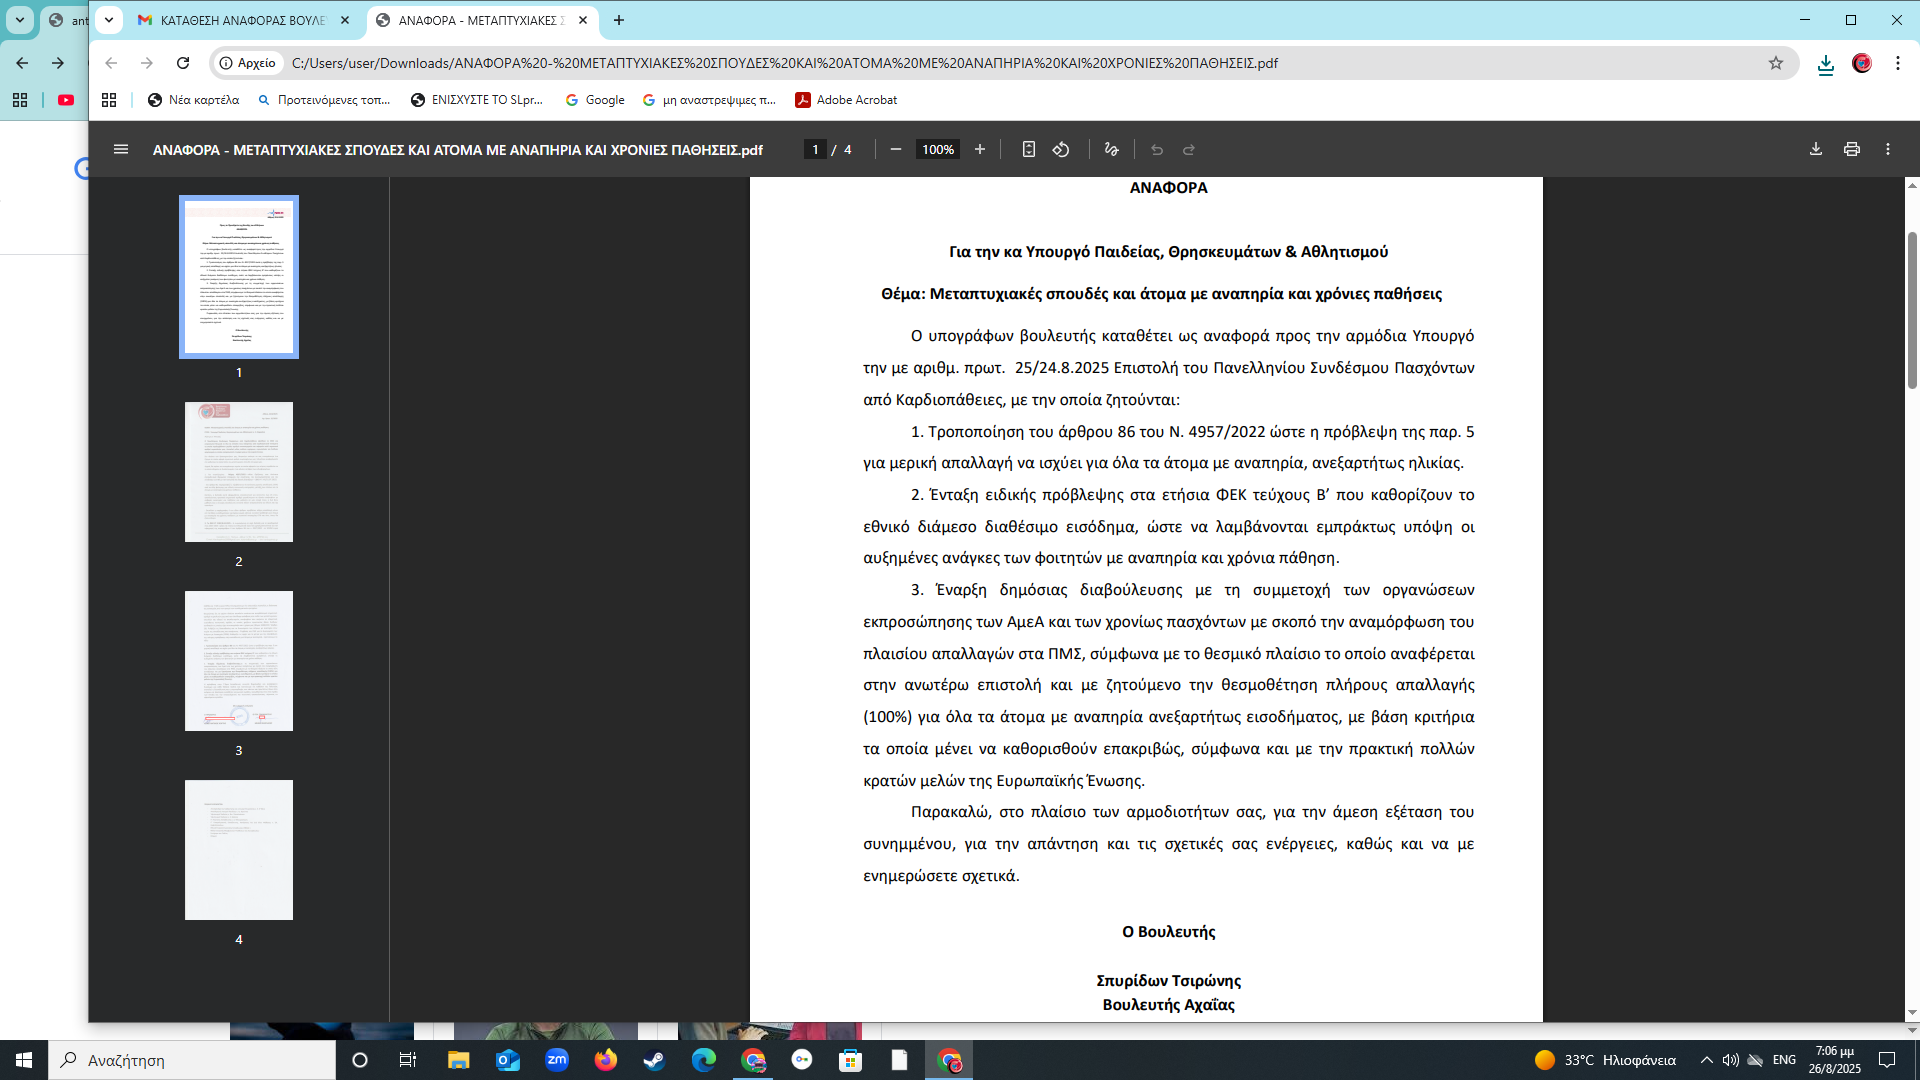Open a new browser tab
The width and height of the screenshot is (1920, 1080).
click(x=619, y=20)
